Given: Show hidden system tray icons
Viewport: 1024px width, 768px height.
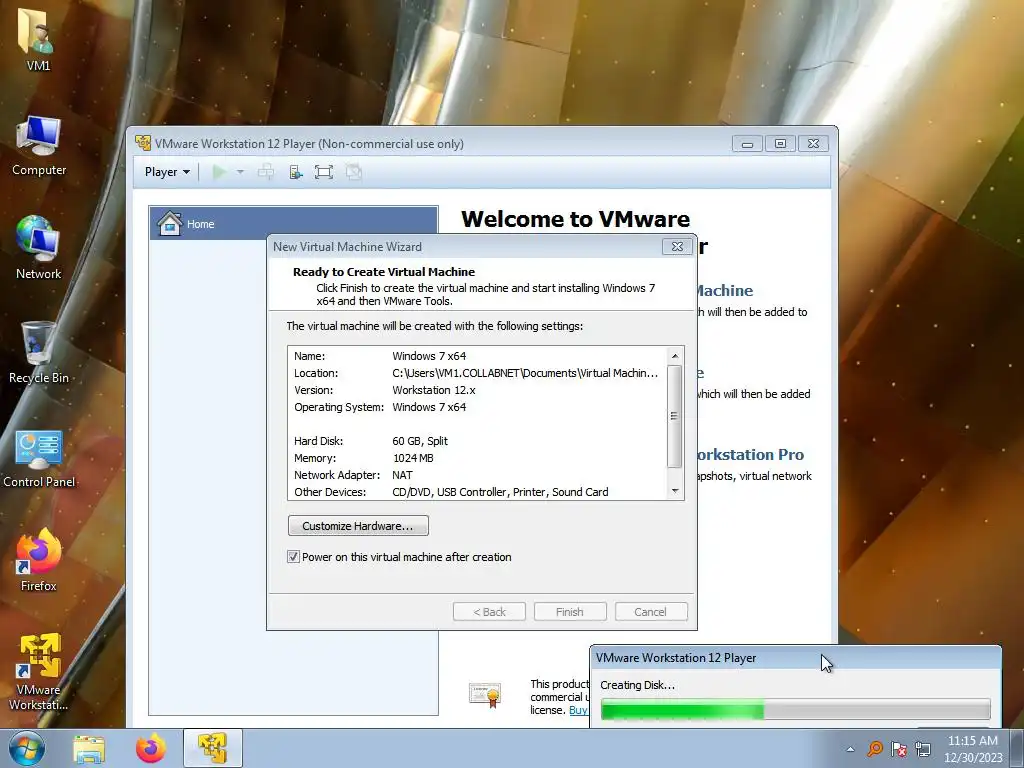Looking at the screenshot, I should (850, 749).
